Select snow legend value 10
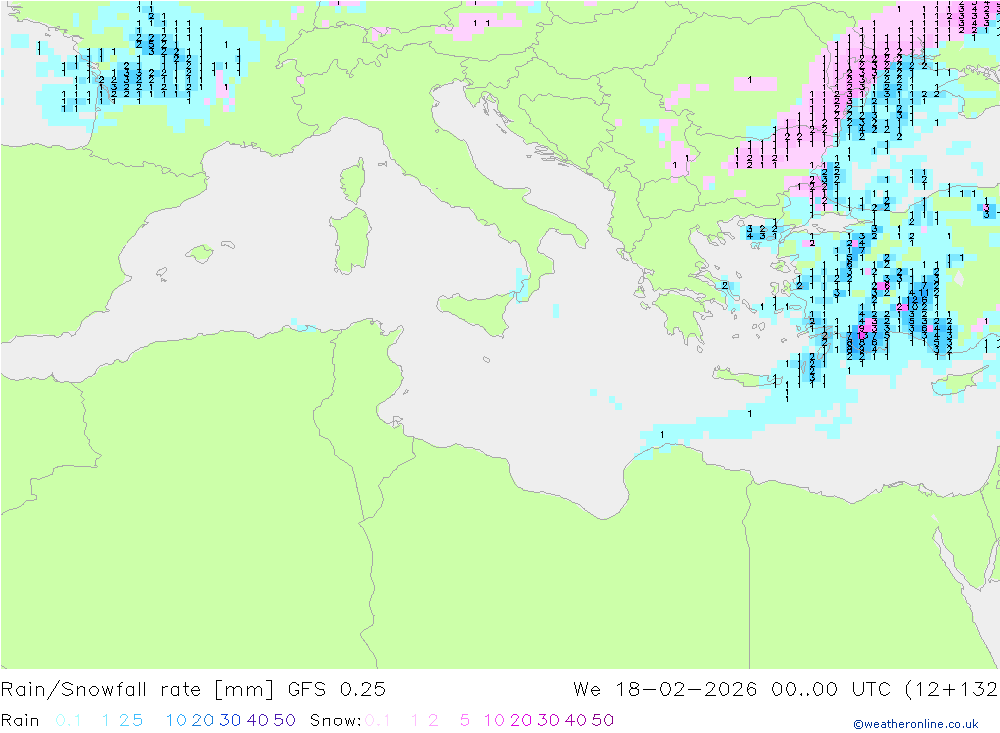 (x=494, y=720)
